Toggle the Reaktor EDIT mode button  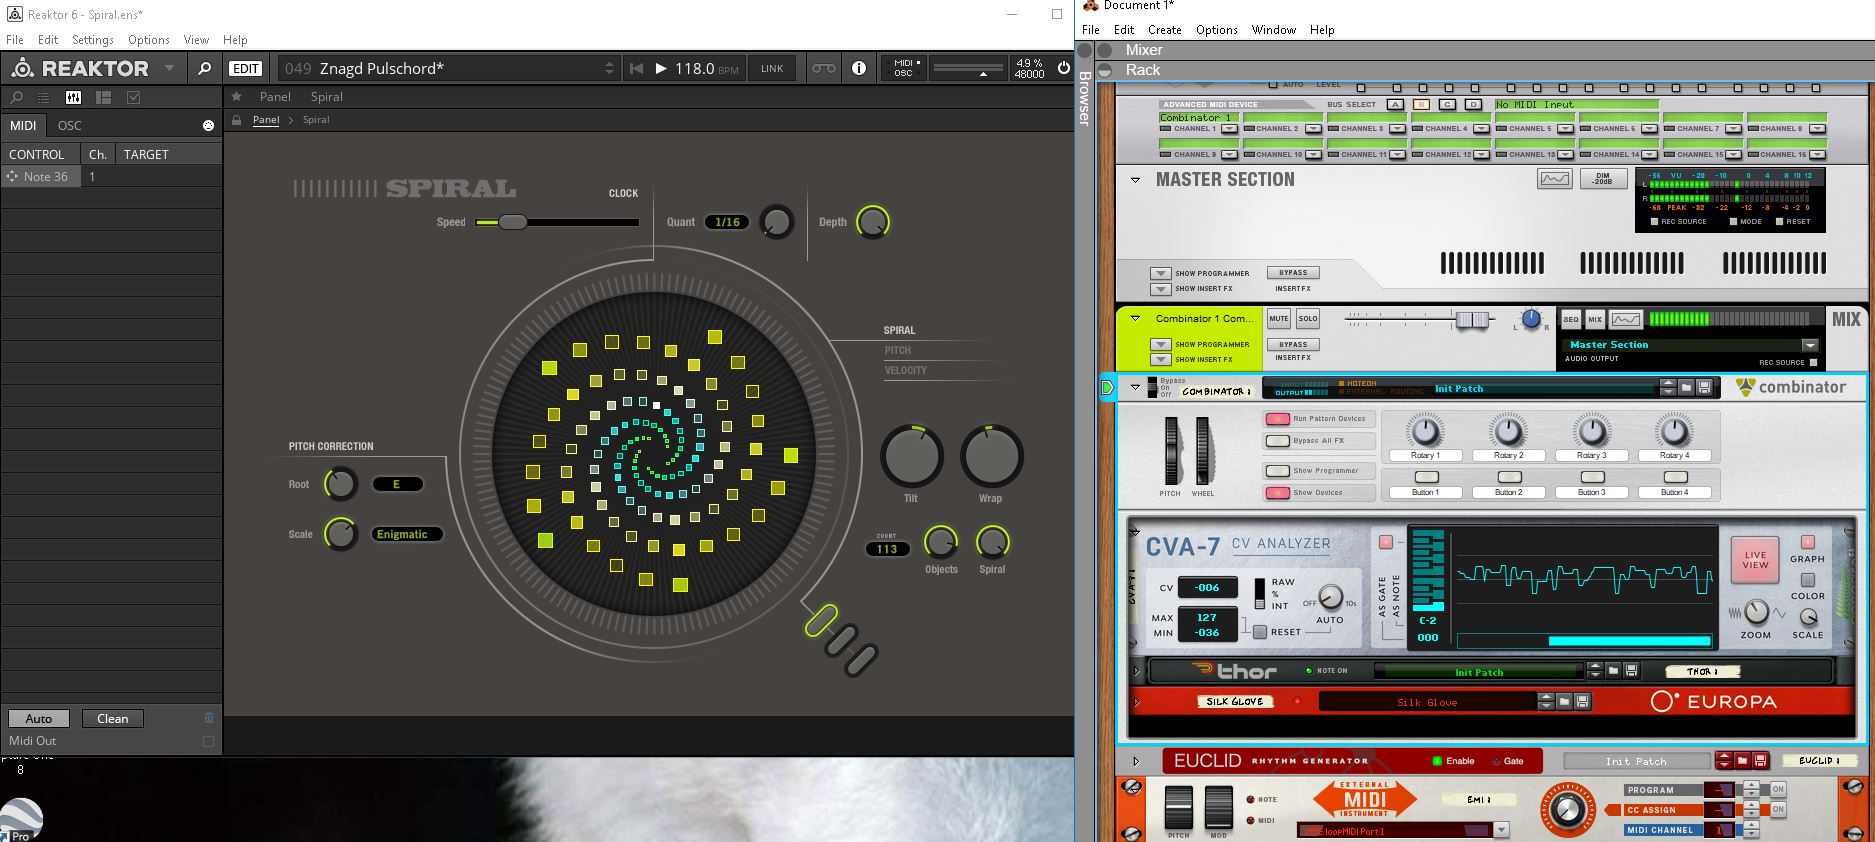pos(245,68)
